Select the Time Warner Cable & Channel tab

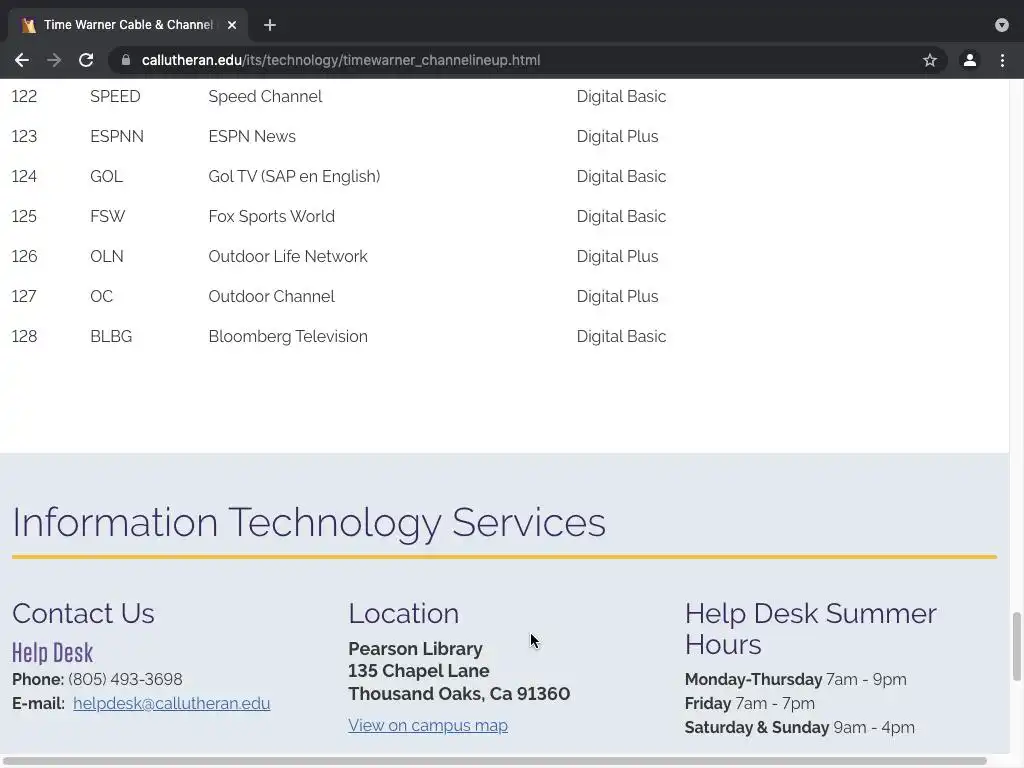click(125, 25)
